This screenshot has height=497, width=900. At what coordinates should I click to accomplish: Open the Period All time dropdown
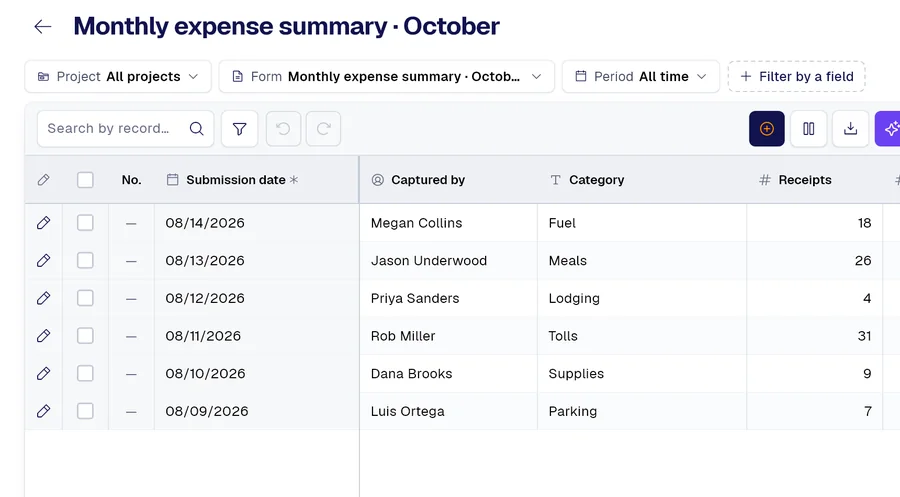point(641,76)
